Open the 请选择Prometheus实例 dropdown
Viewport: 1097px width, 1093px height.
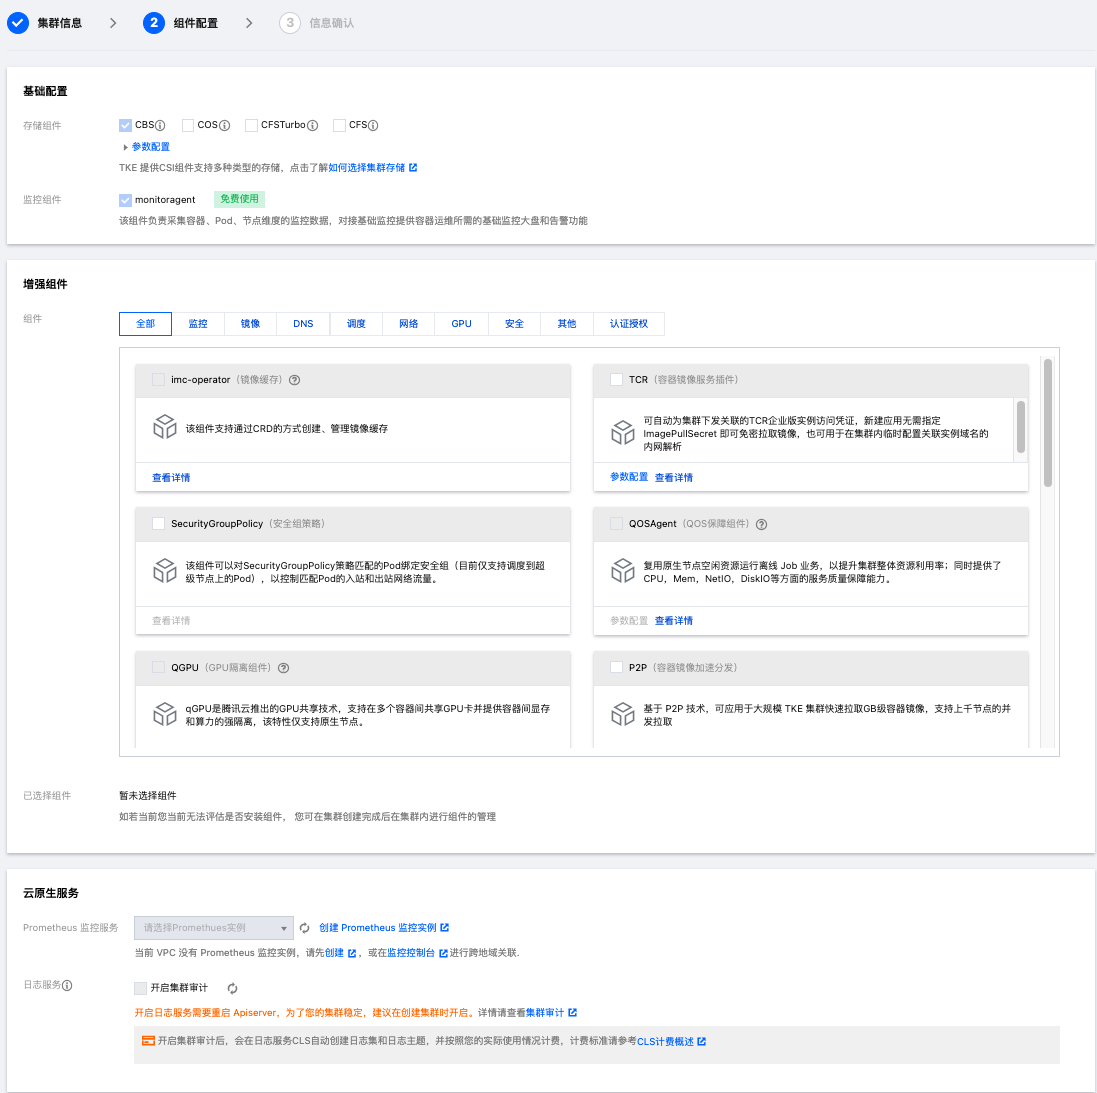pos(214,928)
